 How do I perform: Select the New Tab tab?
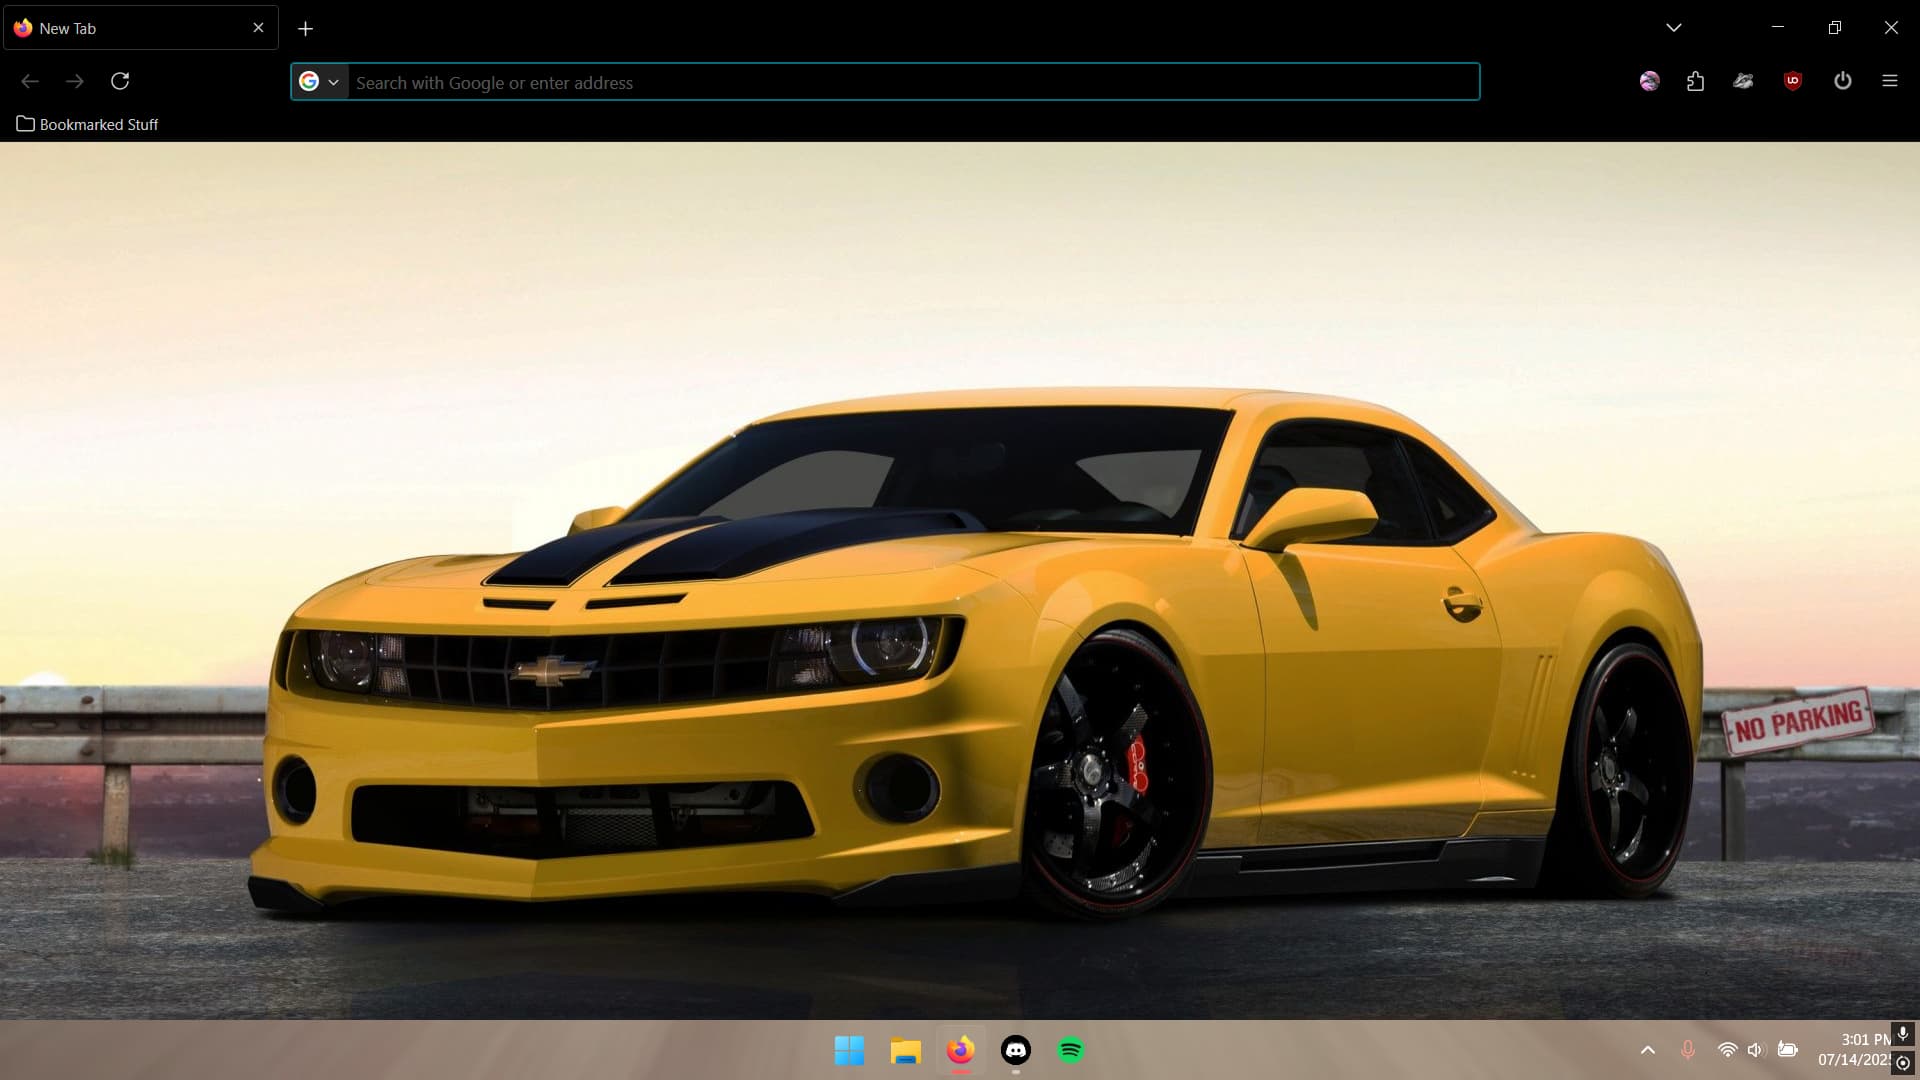tap(141, 28)
